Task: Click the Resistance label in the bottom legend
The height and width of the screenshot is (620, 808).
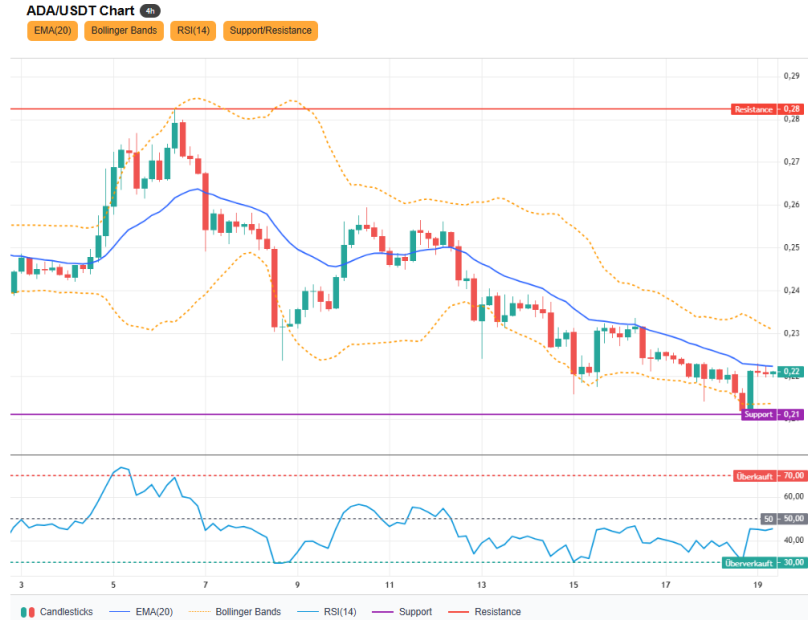Action: [x=498, y=612]
